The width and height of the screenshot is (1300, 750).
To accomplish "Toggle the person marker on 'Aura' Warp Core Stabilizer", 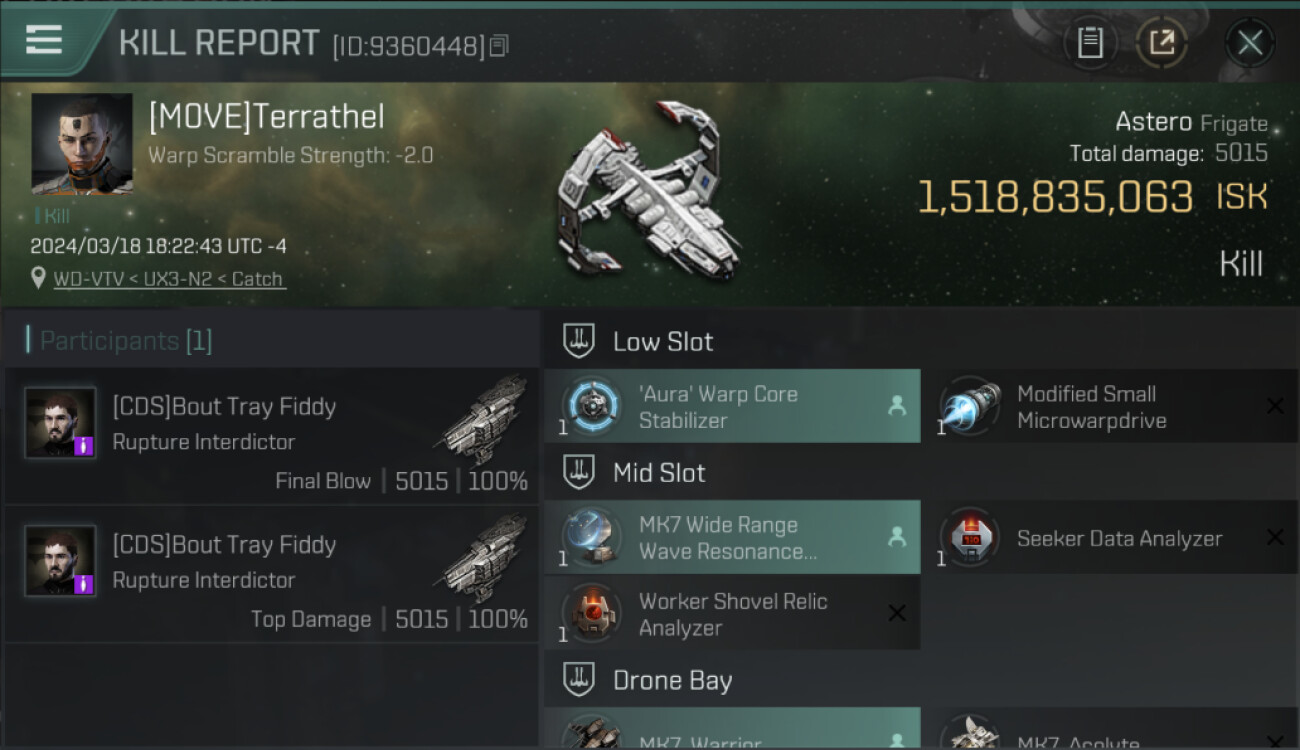I will [897, 406].
